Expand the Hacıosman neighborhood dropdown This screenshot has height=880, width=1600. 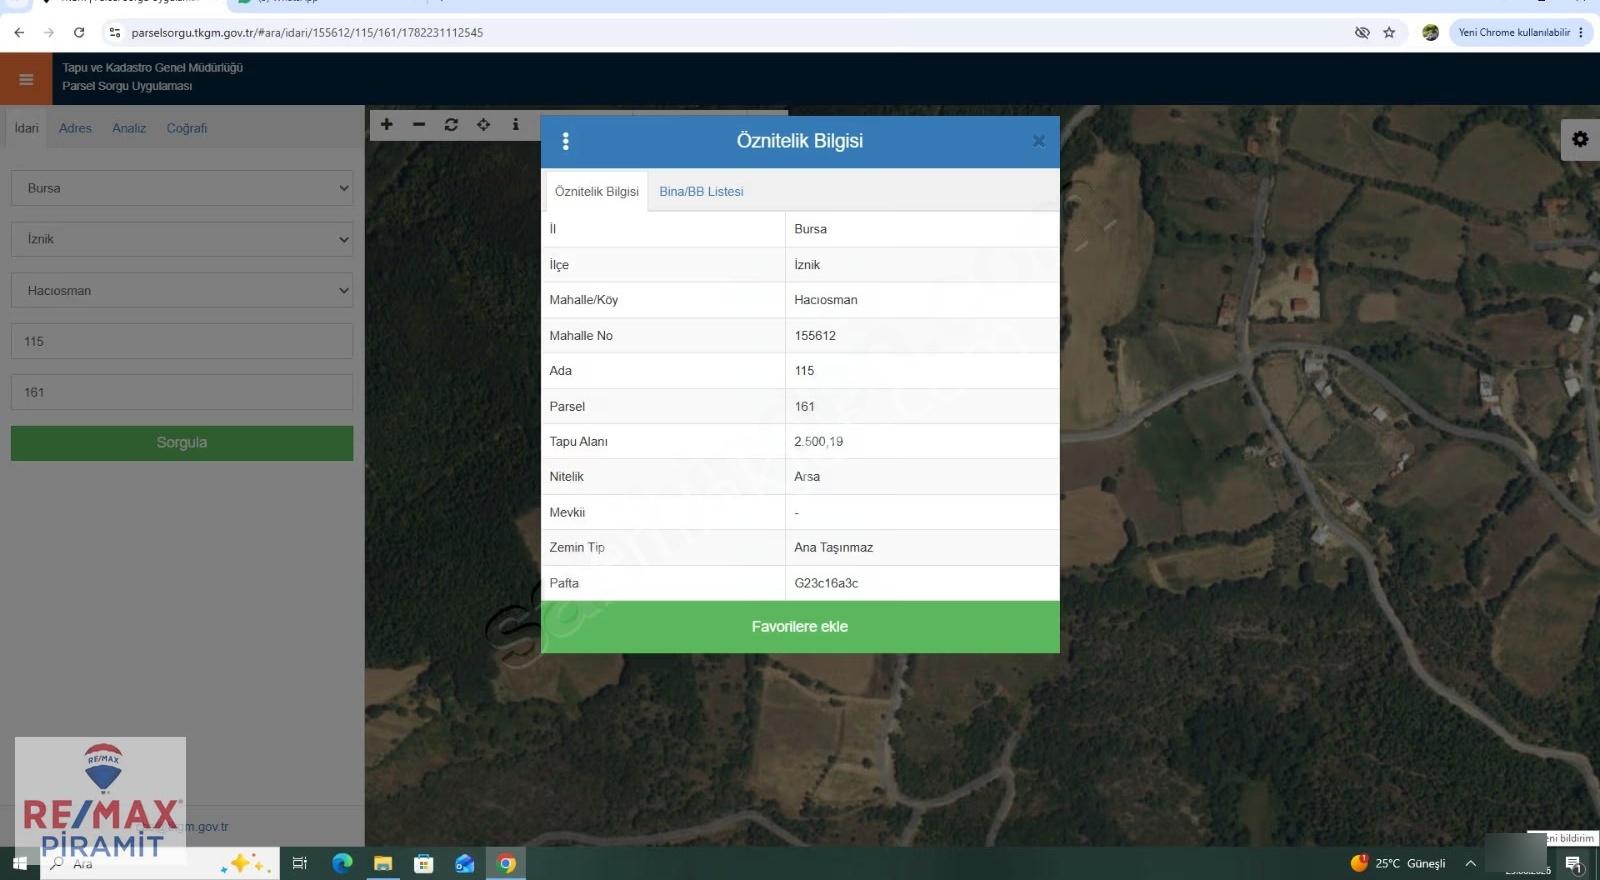pos(182,291)
